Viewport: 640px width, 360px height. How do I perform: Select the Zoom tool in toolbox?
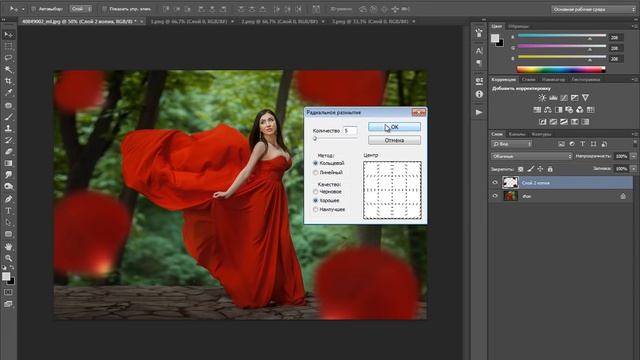[x=8, y=258]
